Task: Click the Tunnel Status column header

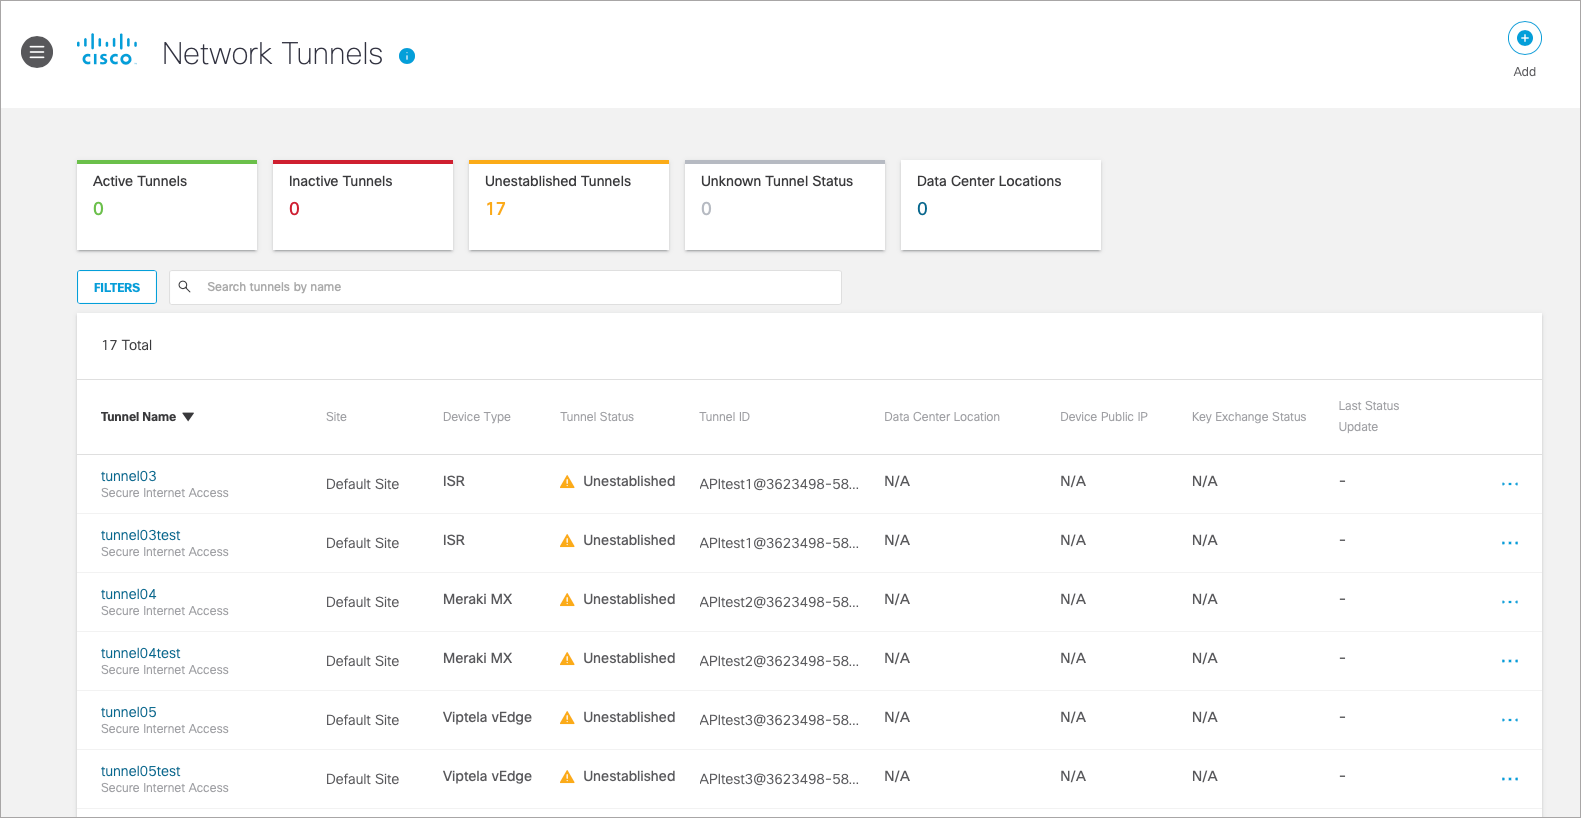Action: point(597,417)
